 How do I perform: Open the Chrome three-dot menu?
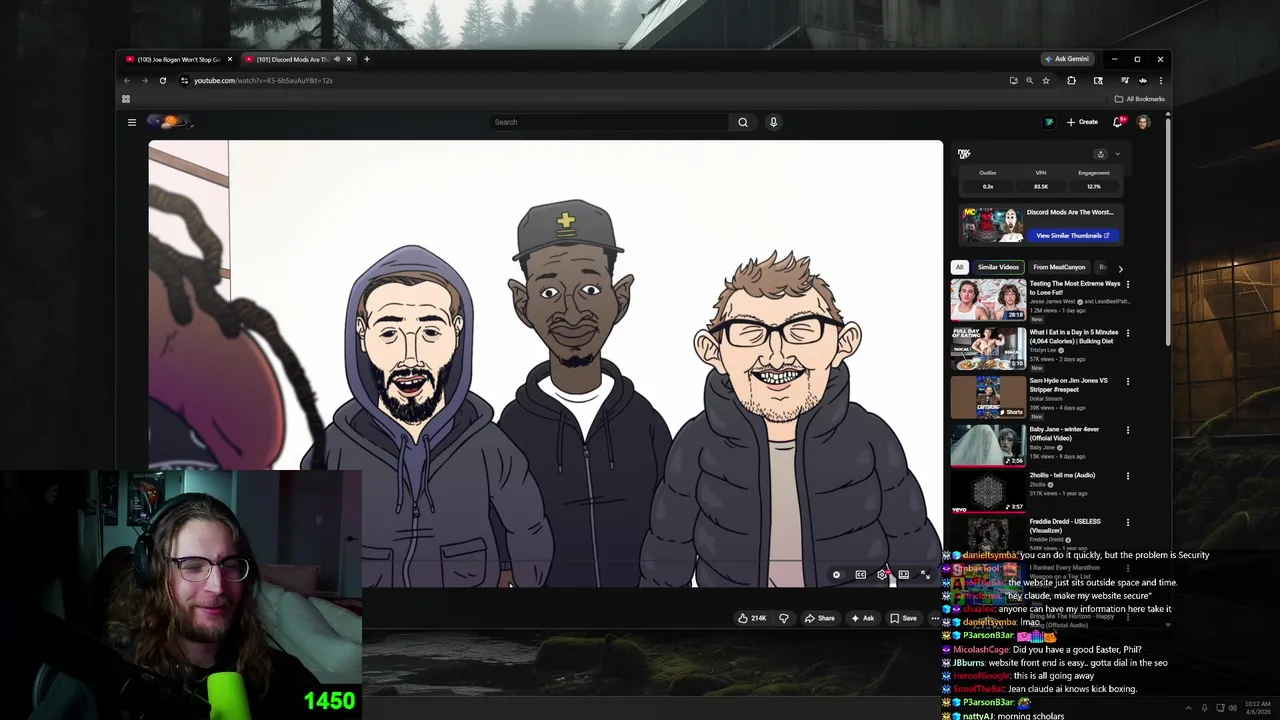click(1161, 80)
